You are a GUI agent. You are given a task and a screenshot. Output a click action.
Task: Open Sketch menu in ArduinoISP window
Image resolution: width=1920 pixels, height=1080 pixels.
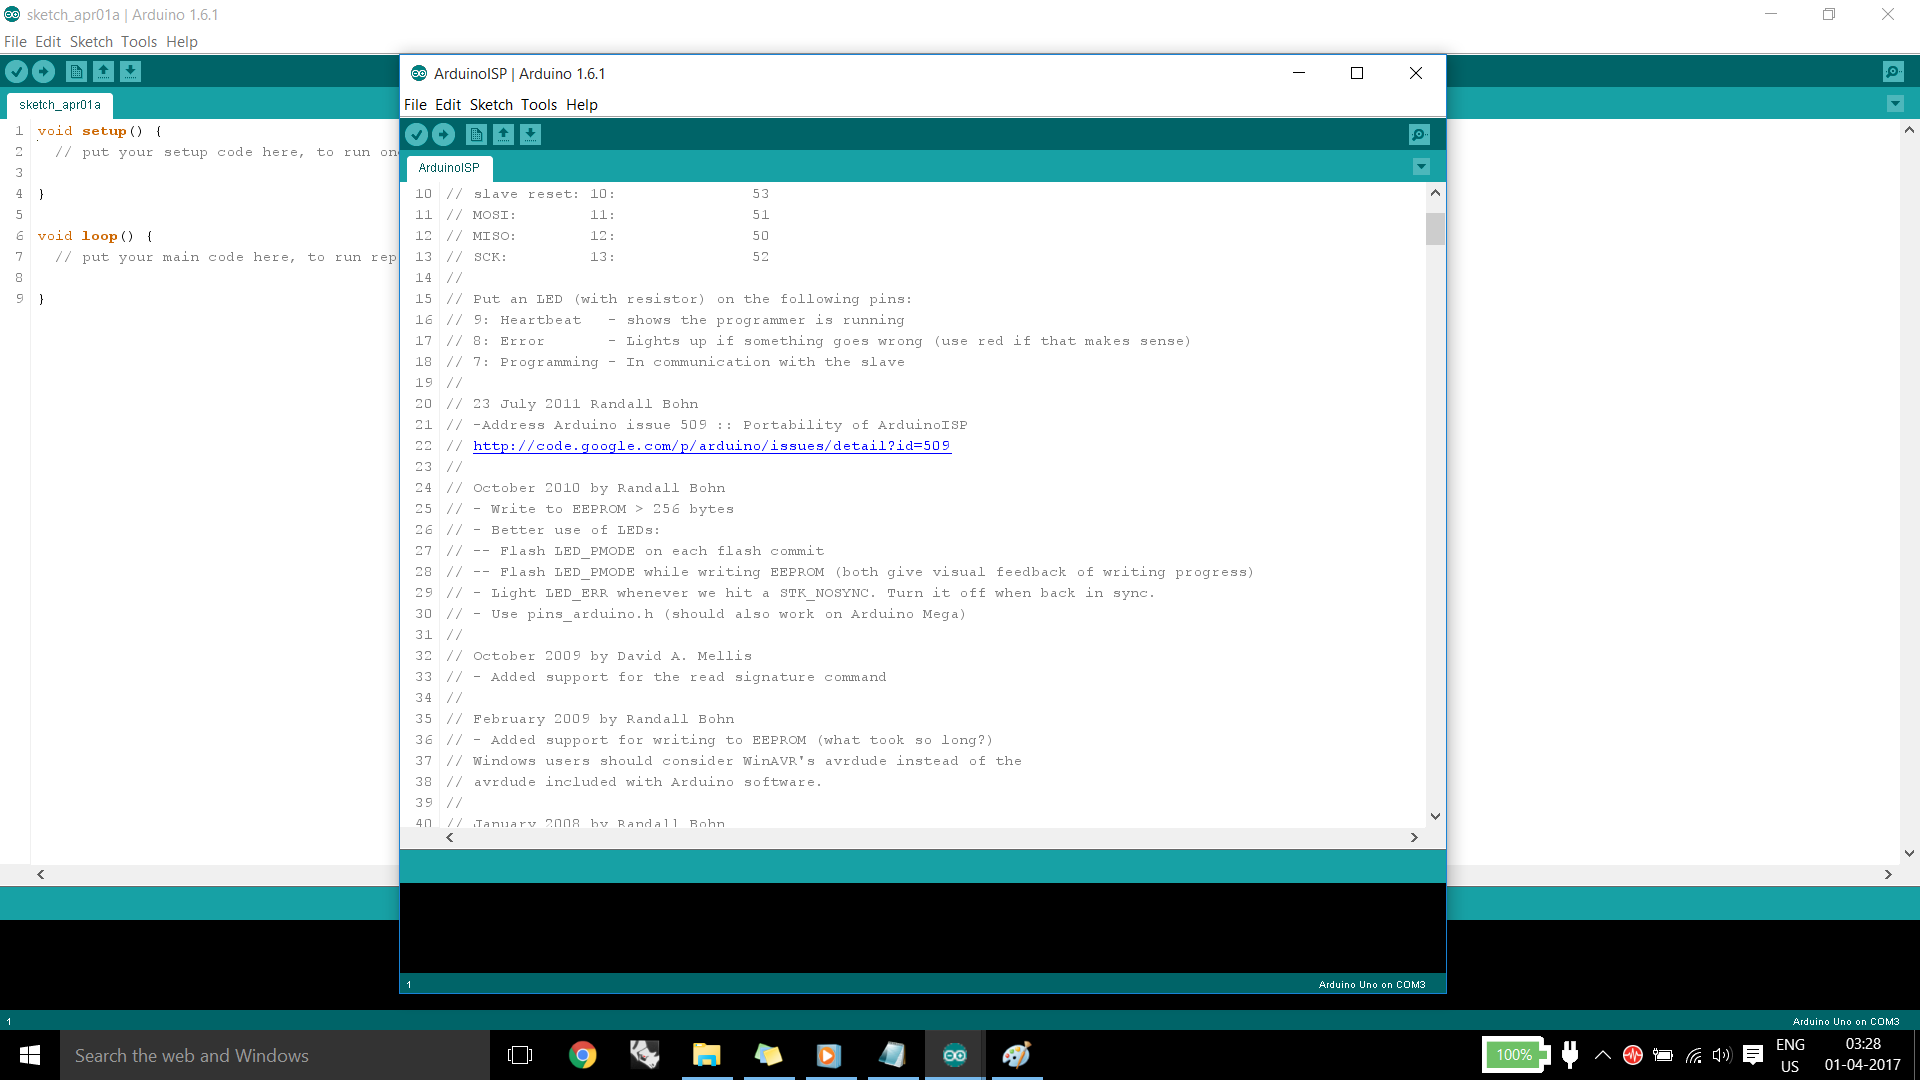491,105
